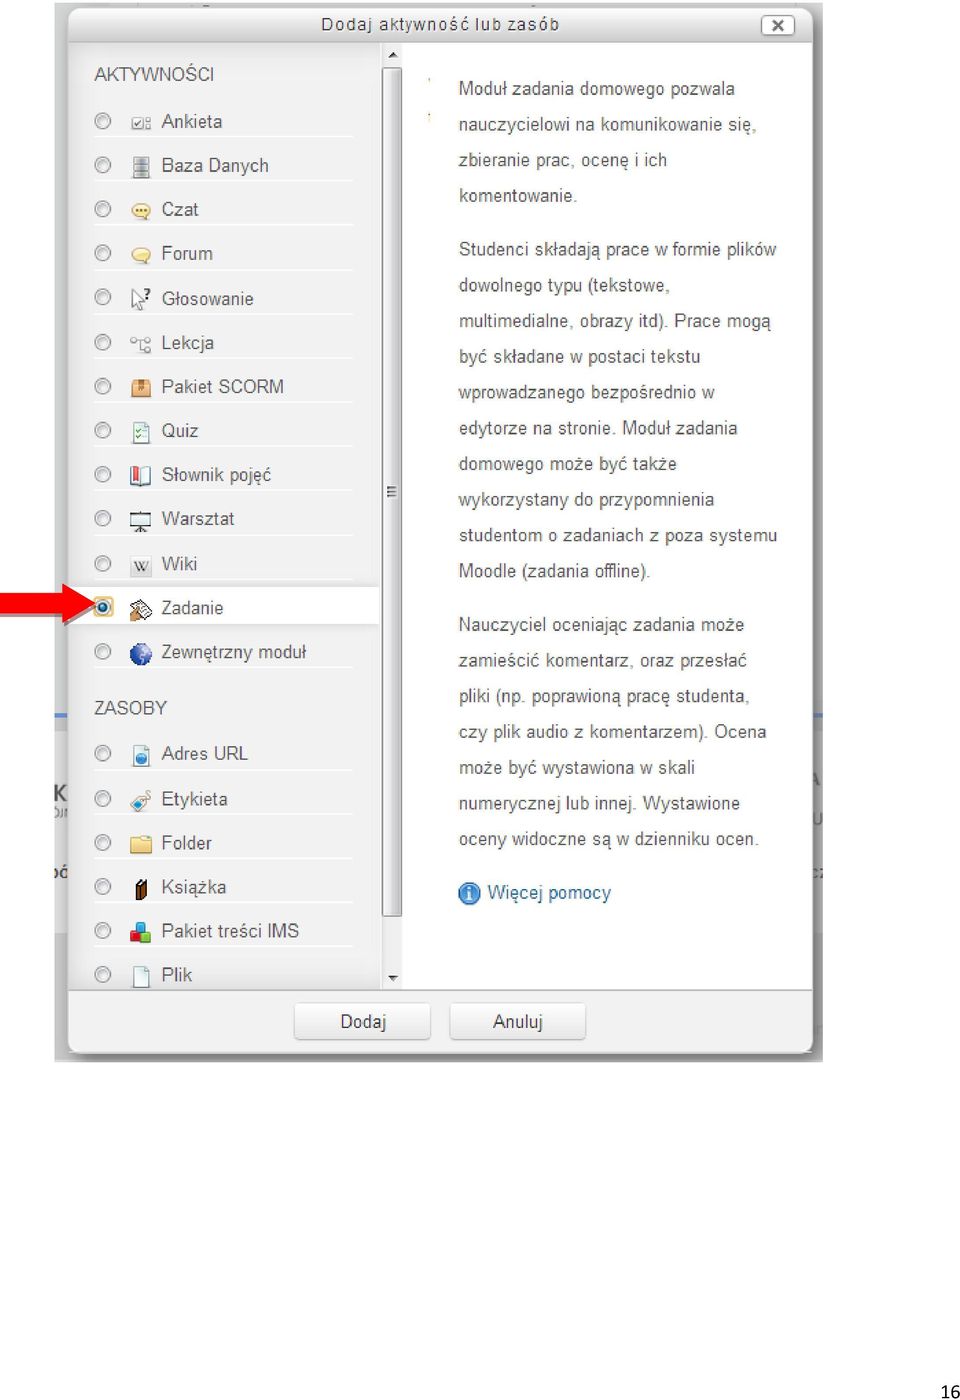960x1400 pixels.
Task: Click the Głosowanie choice icon
Action: [x=141, y=298]
